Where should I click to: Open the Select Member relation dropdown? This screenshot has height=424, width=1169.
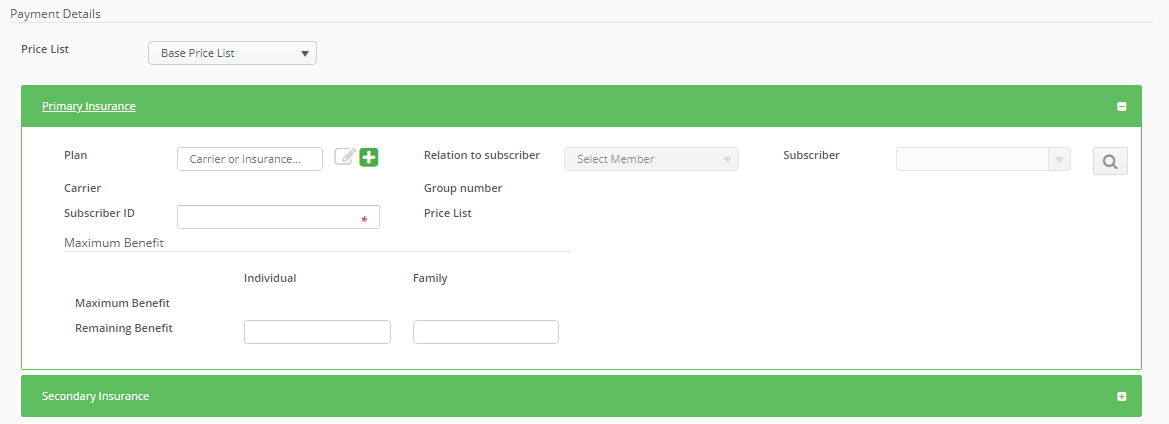click(651, 159)
